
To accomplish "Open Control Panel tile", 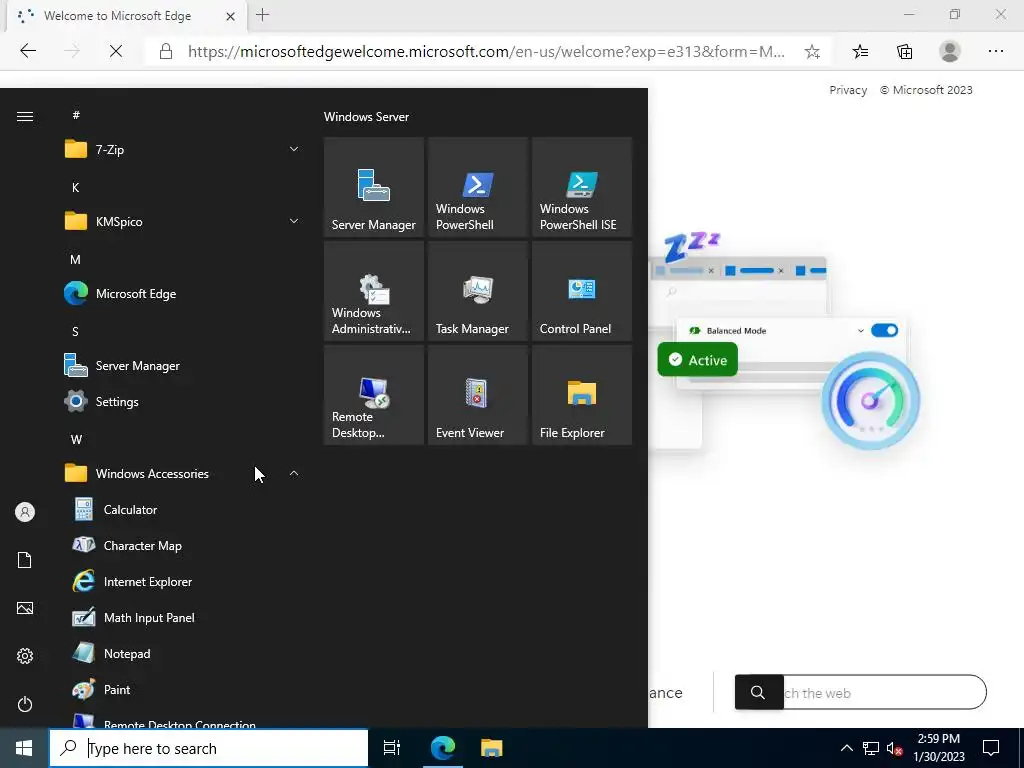I will tap(582, 291).
